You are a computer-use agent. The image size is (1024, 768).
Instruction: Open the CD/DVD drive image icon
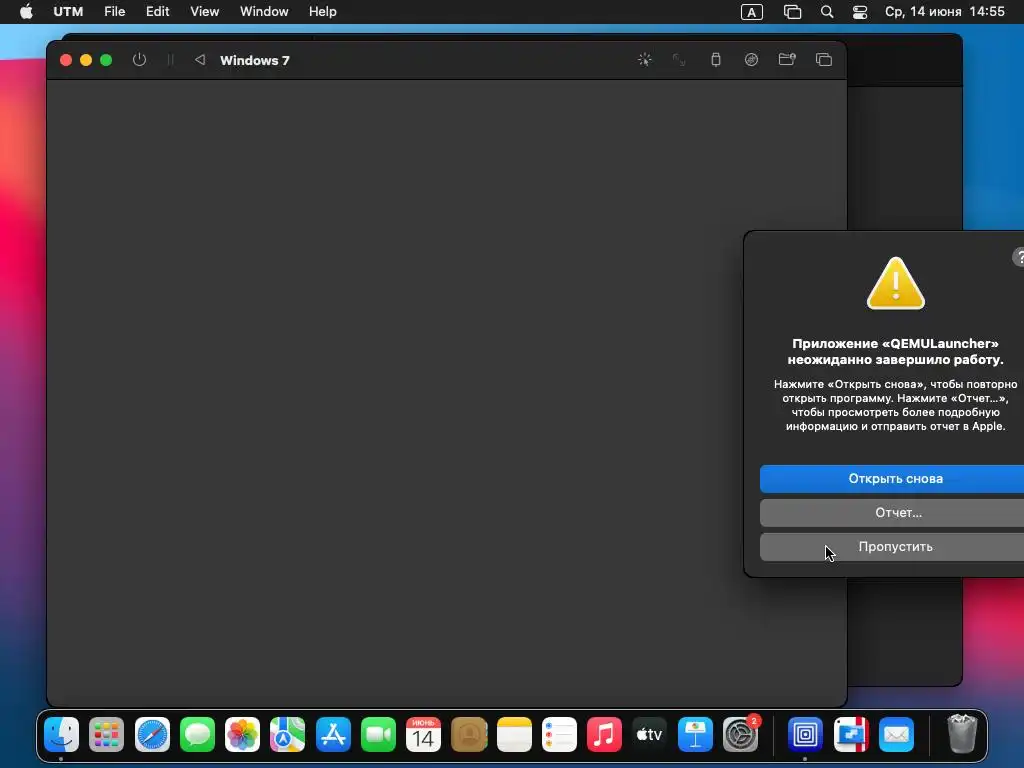[x=752, y=60]
